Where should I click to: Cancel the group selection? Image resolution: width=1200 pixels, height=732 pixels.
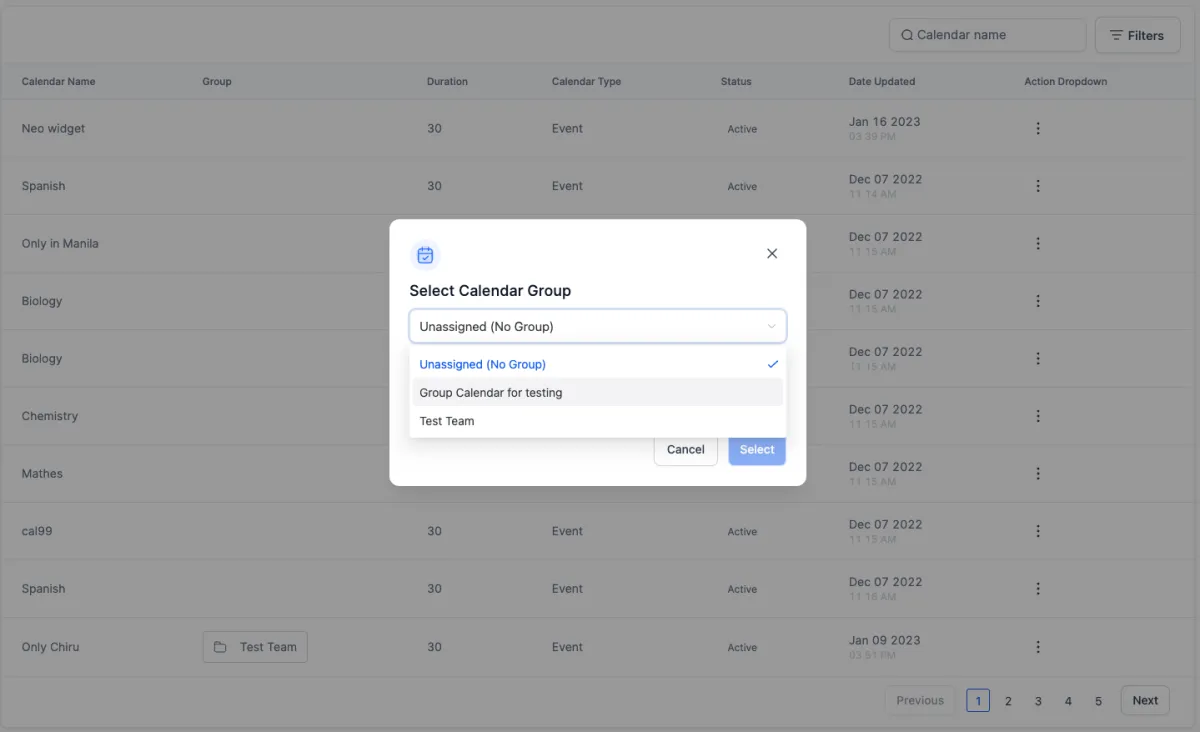click(x=686, y=450)
